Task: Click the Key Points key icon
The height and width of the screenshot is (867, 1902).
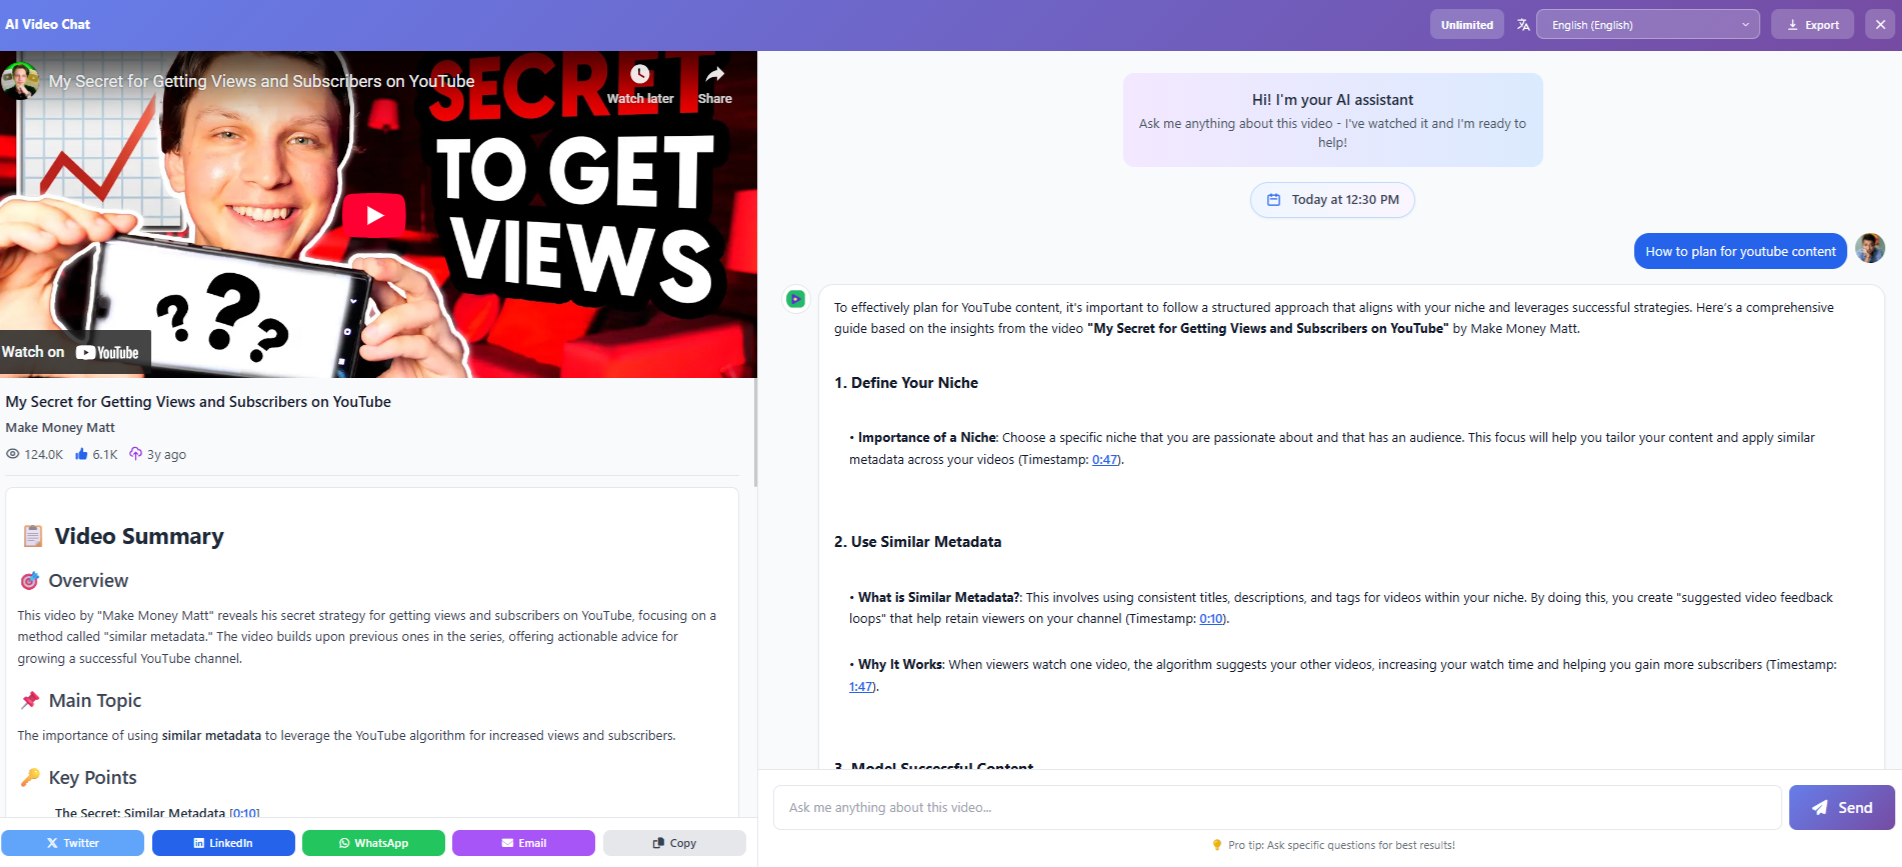Action: pyautogui.click(x=30, y=777)
